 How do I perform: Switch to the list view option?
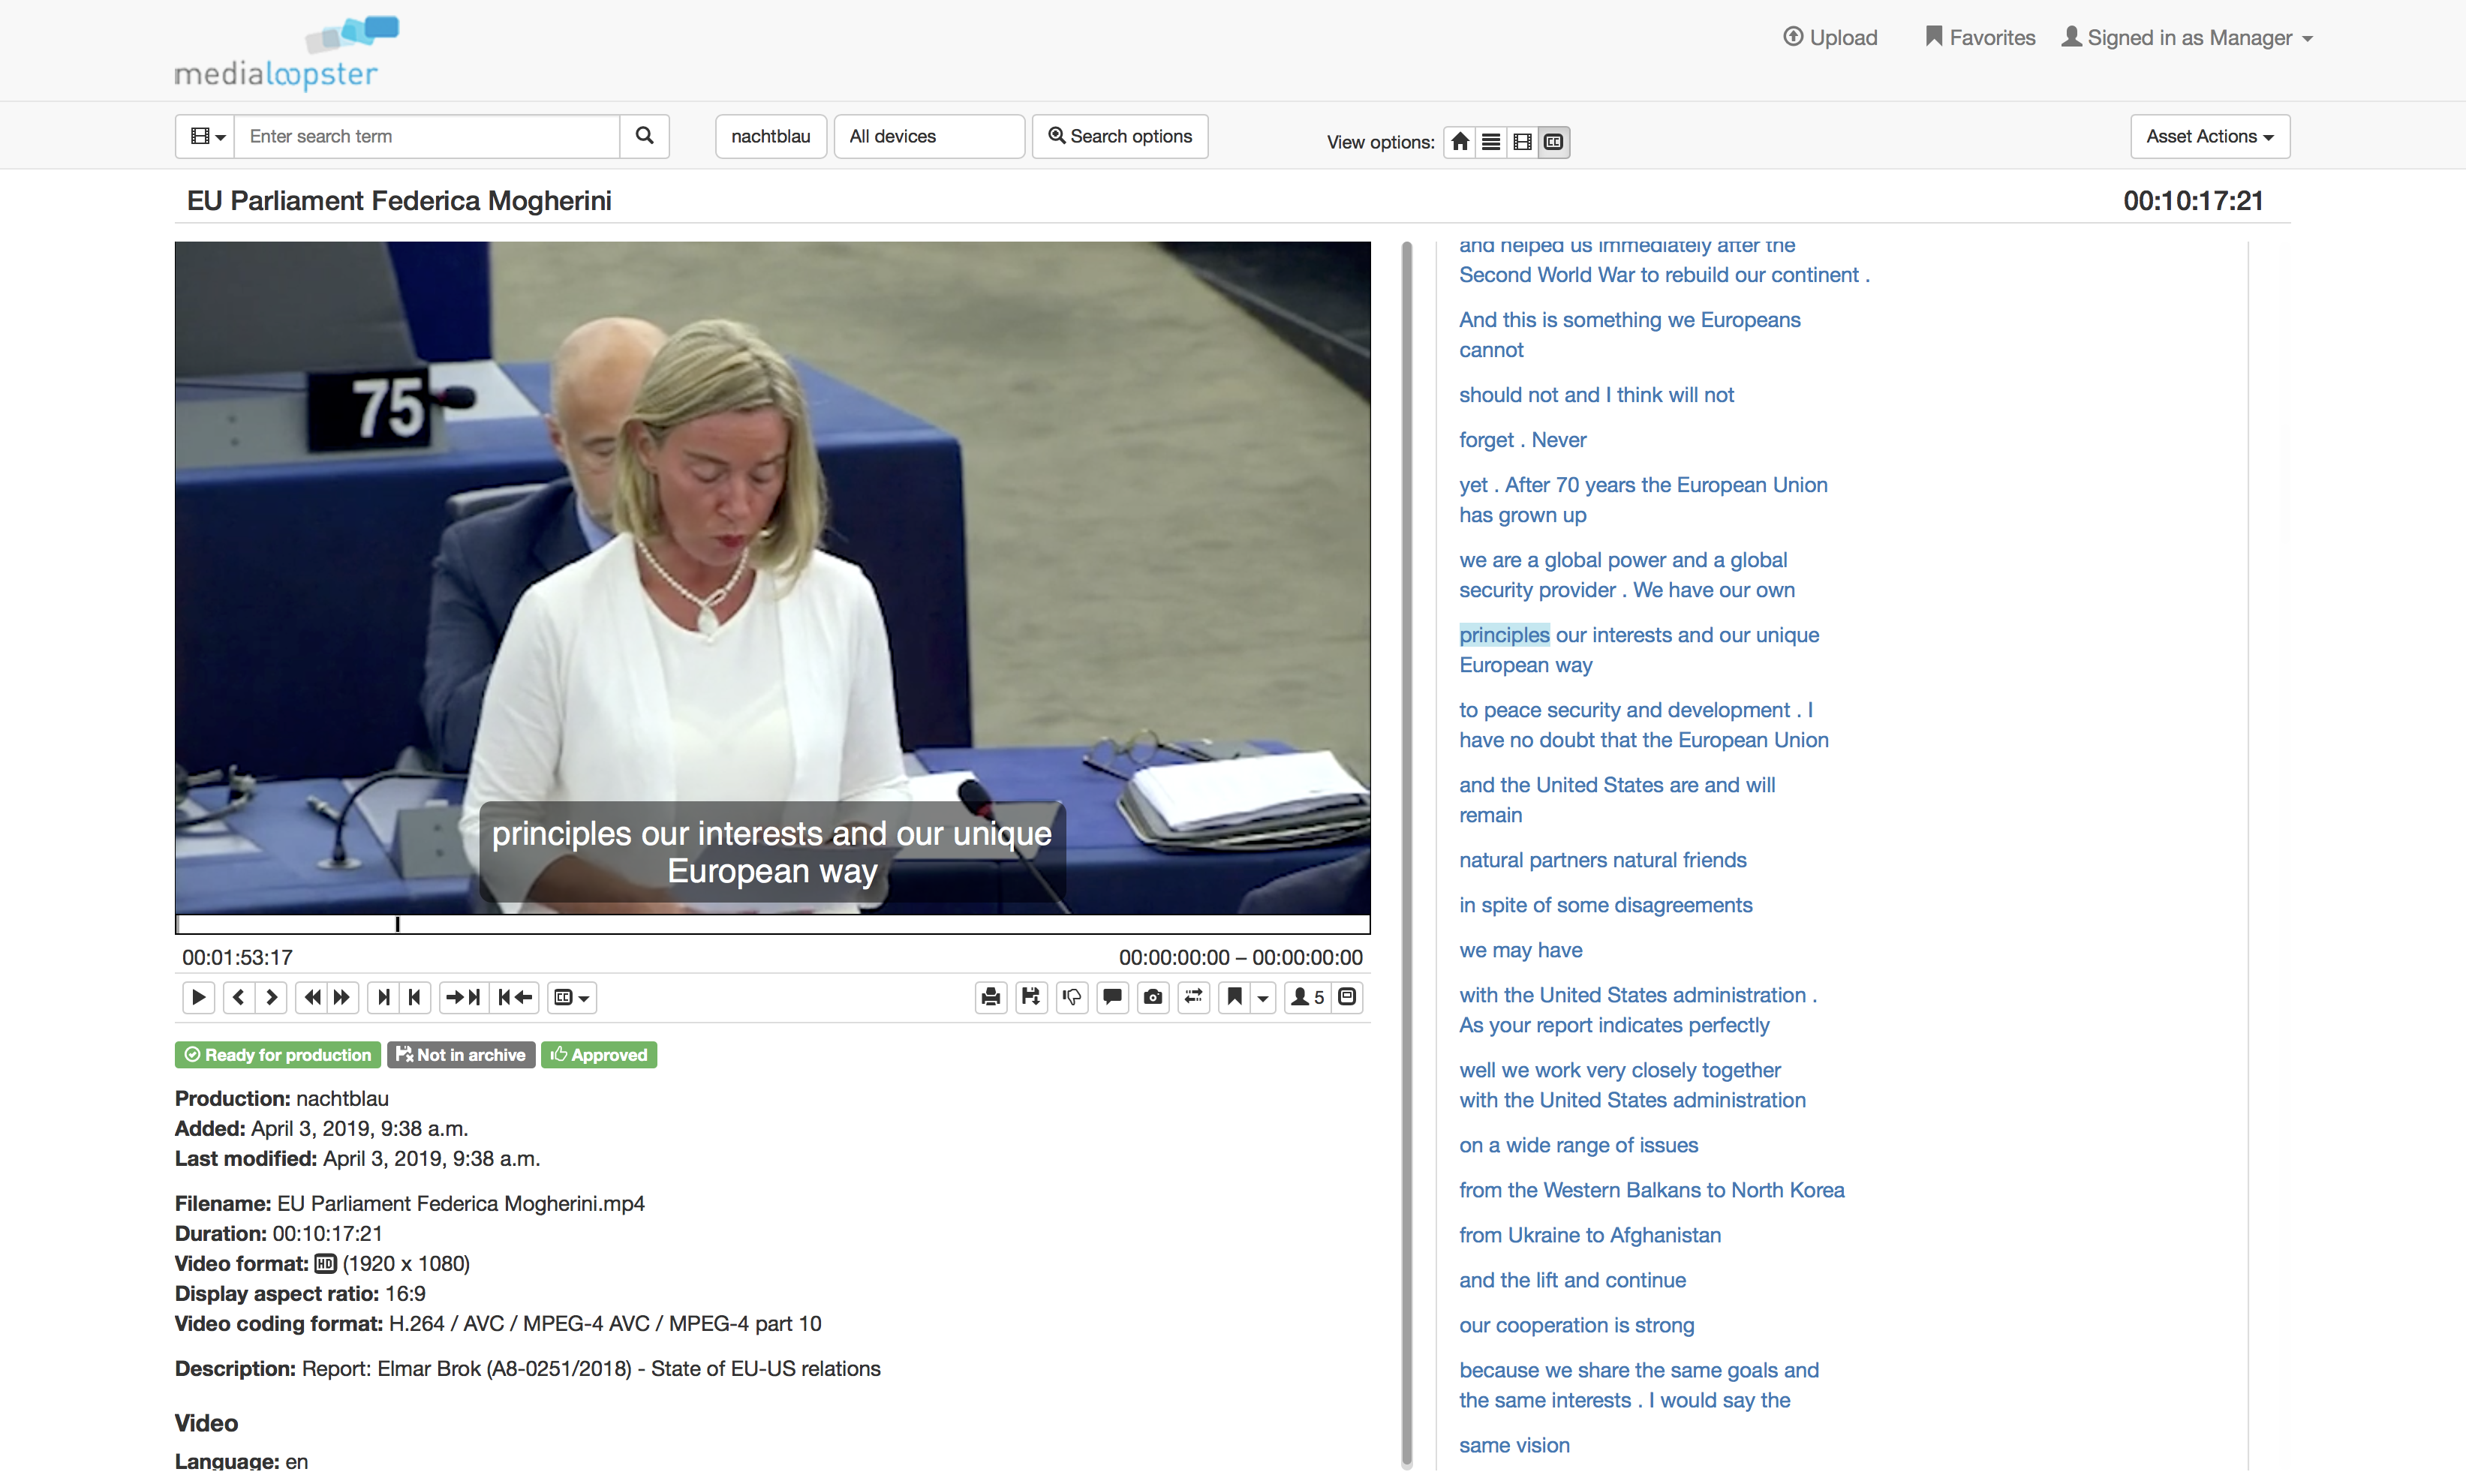[1491, 142]
